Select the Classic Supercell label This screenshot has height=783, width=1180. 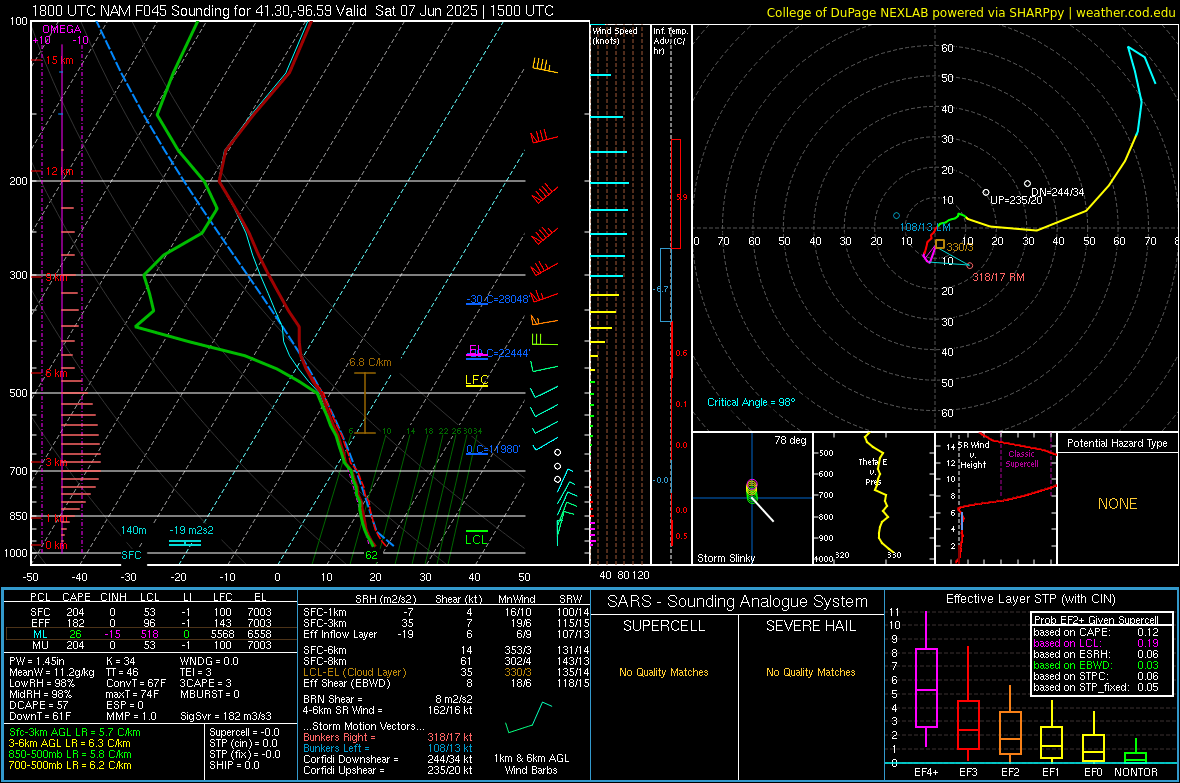click(1022, 459)
